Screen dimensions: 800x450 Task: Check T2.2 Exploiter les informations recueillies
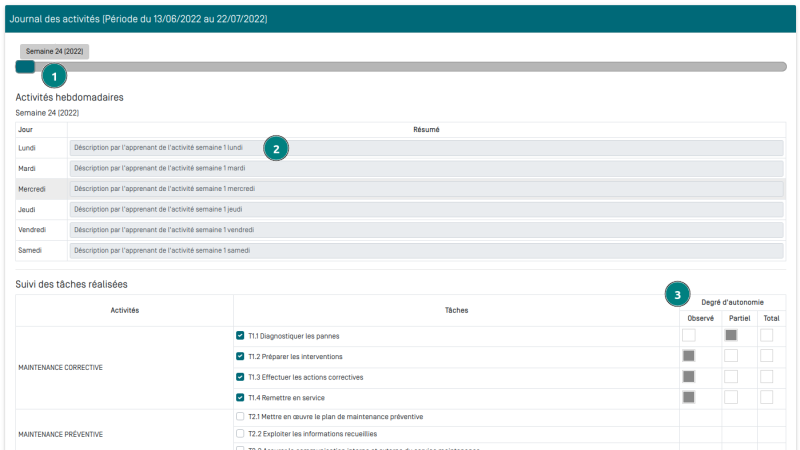pyautogui.click(x=240, y=433)
